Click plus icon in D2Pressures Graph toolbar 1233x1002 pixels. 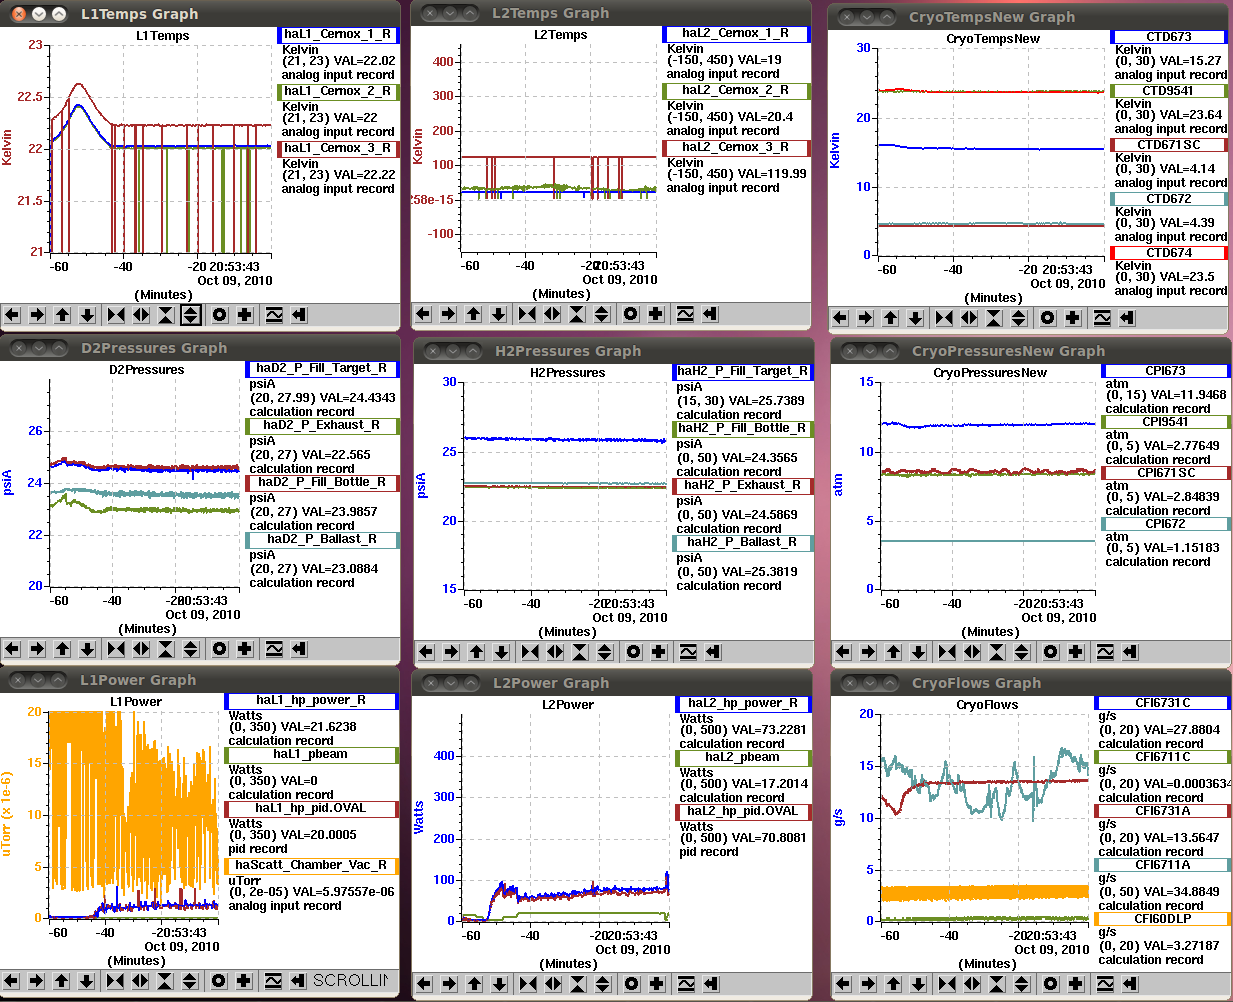pyautogui.click(x=245, y=649)
